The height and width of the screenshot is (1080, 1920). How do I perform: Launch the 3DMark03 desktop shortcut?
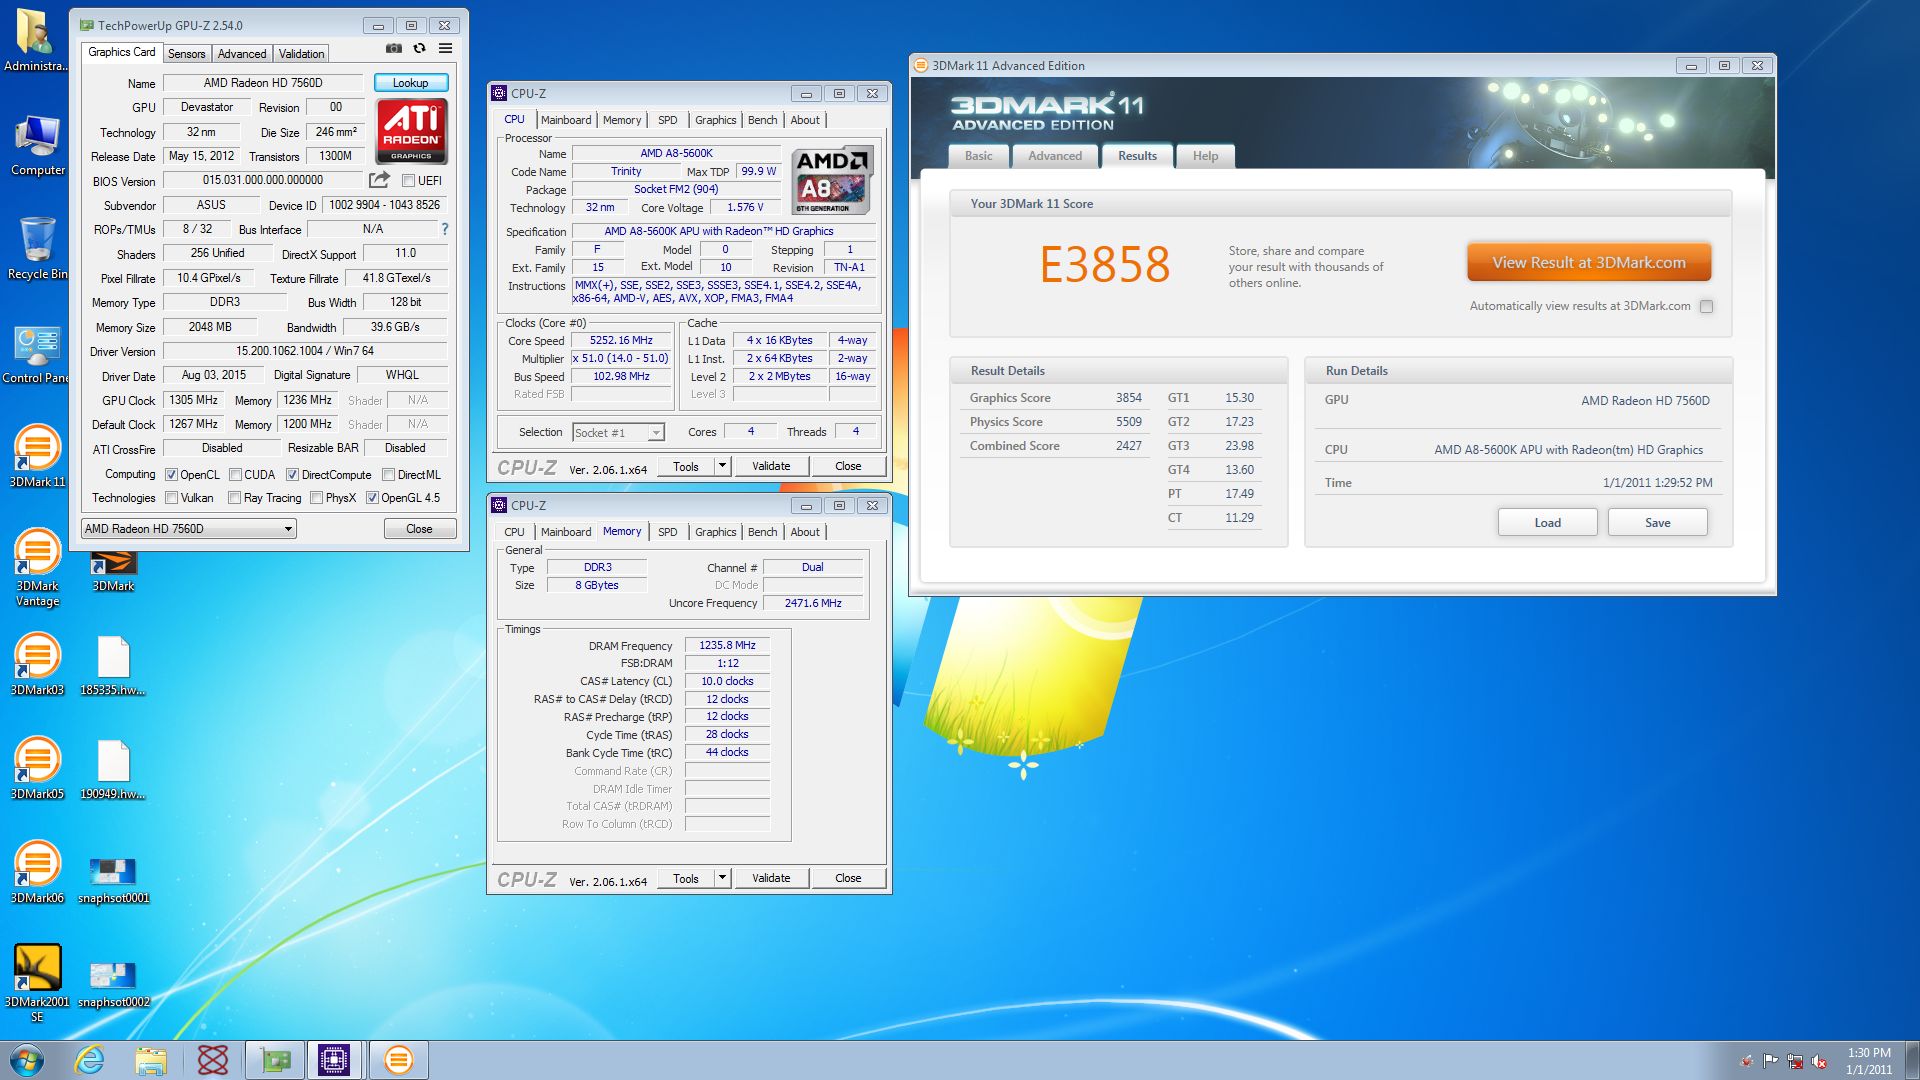[37, 664]
